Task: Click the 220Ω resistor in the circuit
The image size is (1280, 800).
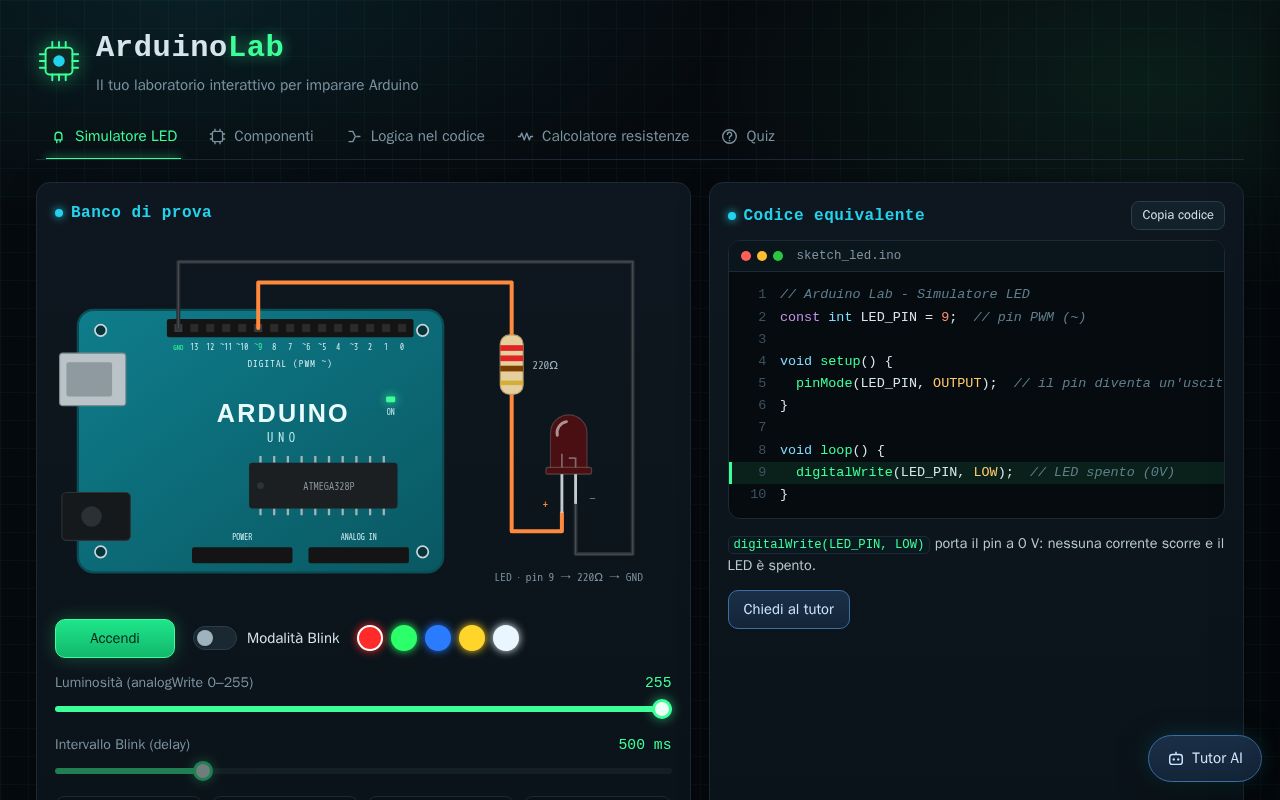Action: point(511,364)
